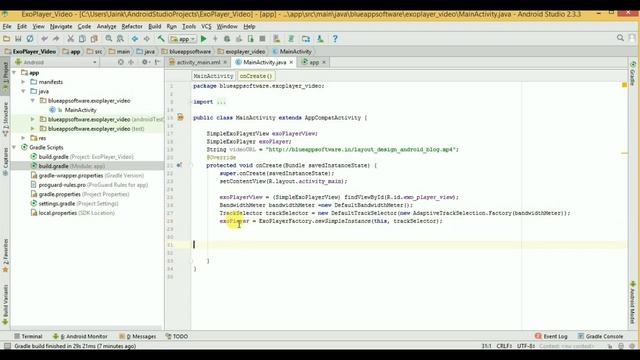Run the app with the green play icon
Viewport: 640px width, 360px height.
point(204,39)
